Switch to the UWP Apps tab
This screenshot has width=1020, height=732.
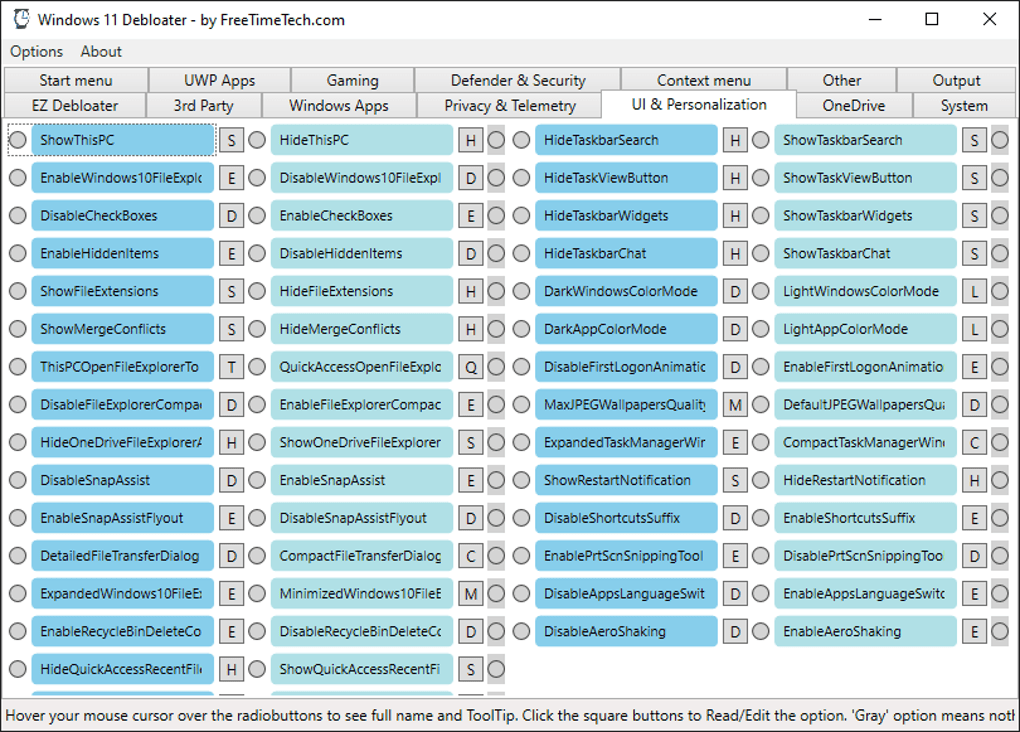point(219,80)
